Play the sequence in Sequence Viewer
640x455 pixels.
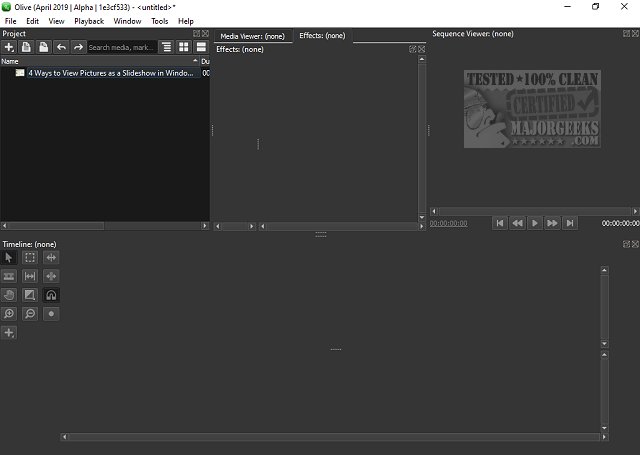coord(535,223)
